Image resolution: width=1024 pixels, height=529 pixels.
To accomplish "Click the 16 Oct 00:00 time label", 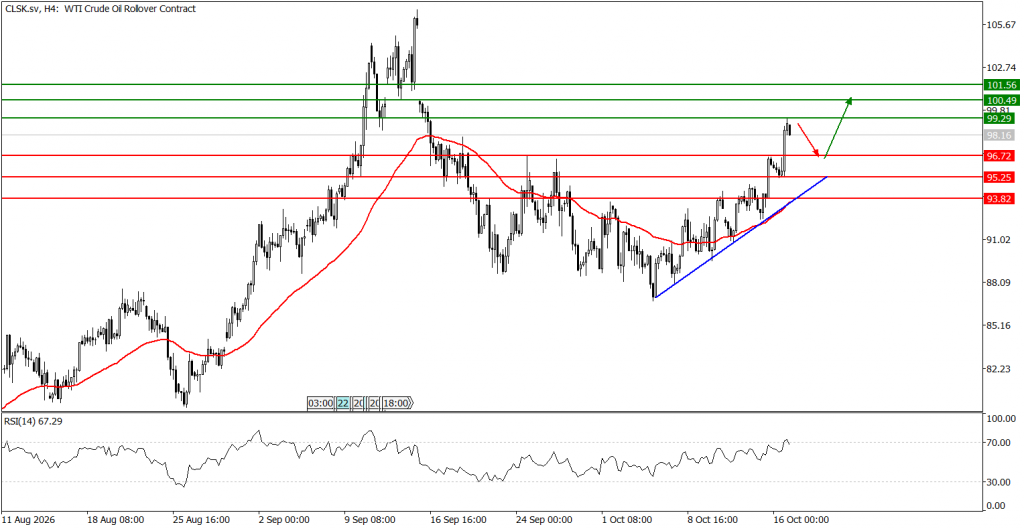I will (x=800, y=520).
